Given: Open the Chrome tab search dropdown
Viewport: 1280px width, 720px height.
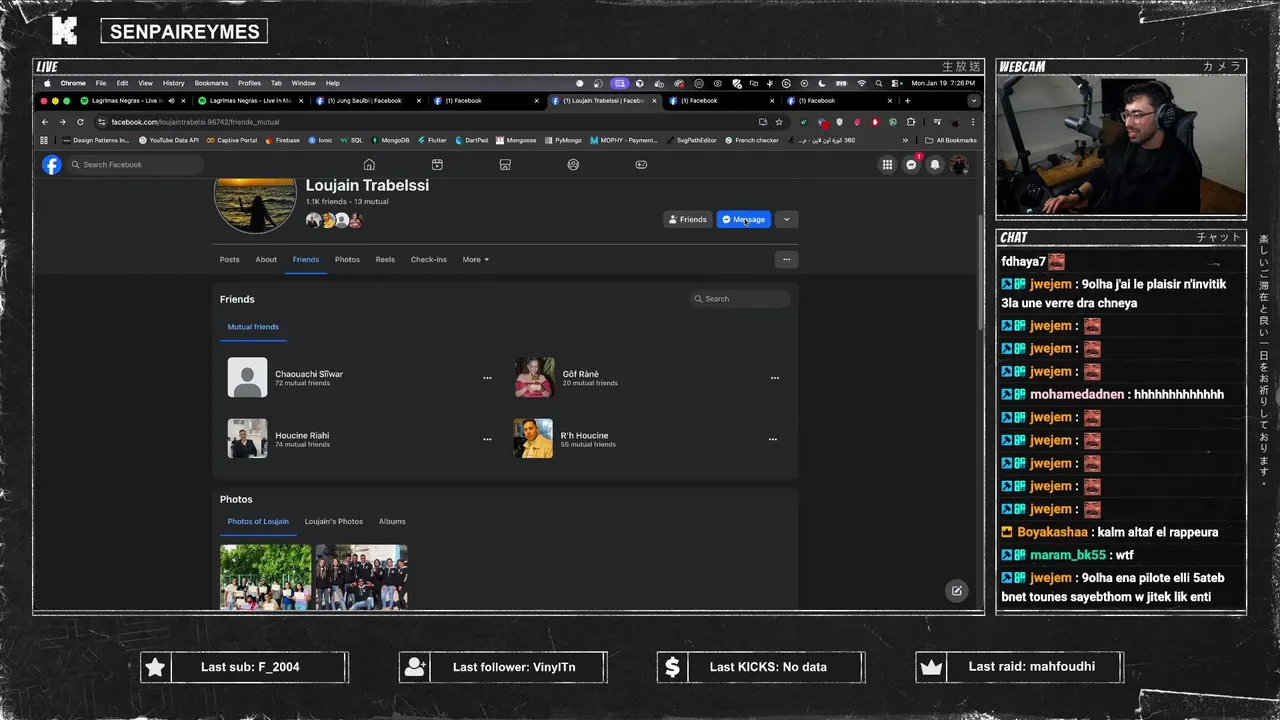Looking at the screenshot, I should click(973, 101).
